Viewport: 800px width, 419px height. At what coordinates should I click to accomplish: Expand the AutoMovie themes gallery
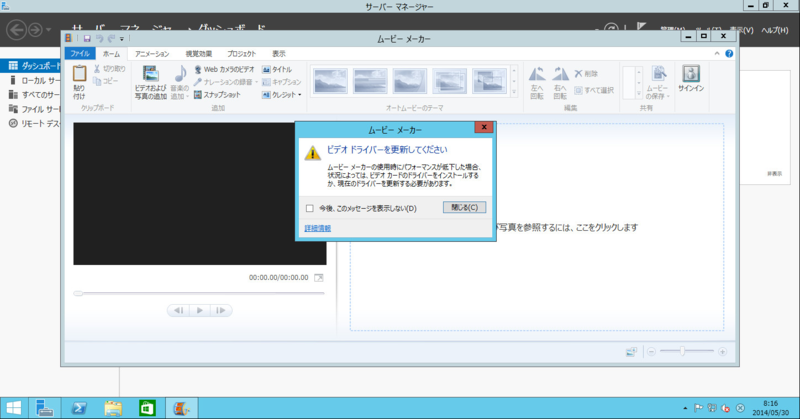tap(514, 93)
